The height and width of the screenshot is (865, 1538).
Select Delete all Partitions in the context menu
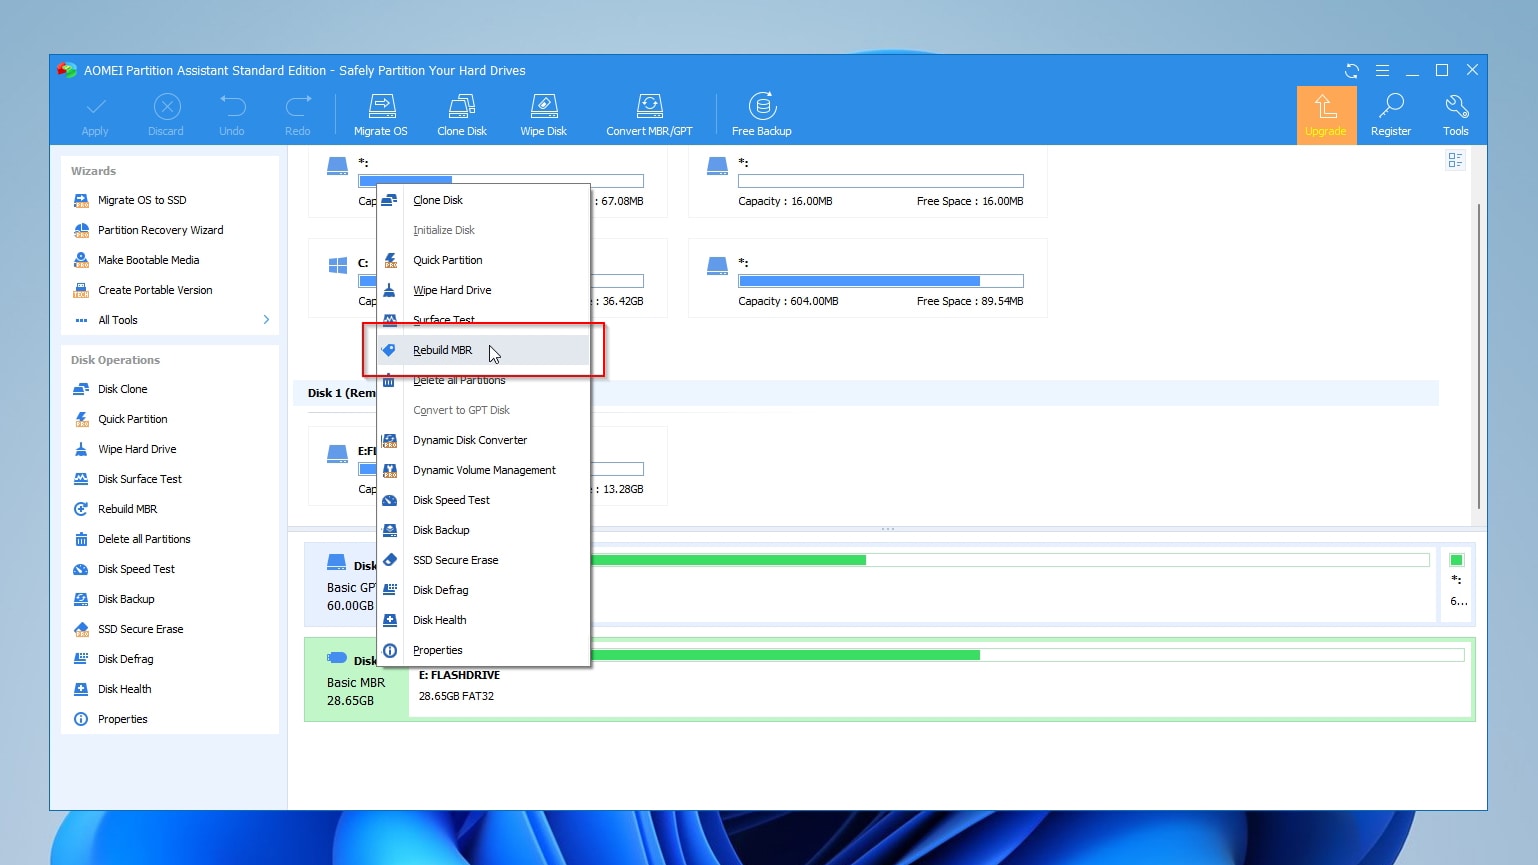(x=483, y=380)
